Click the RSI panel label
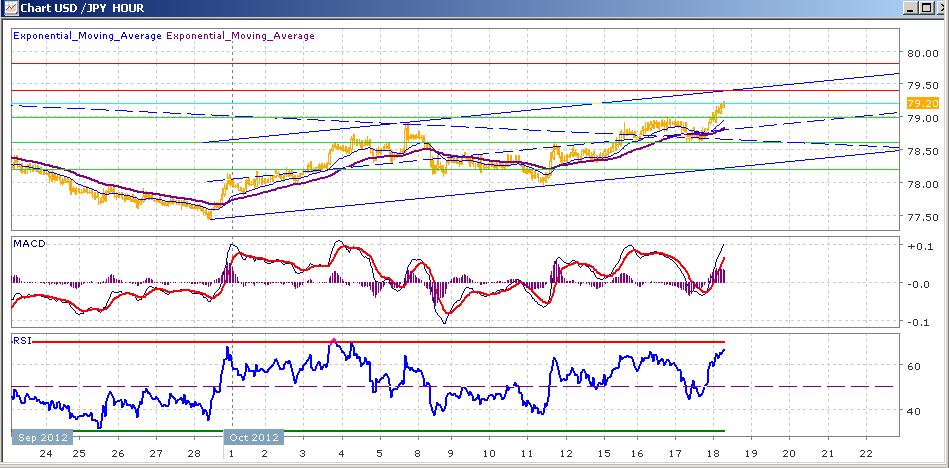 coord(22,341)
